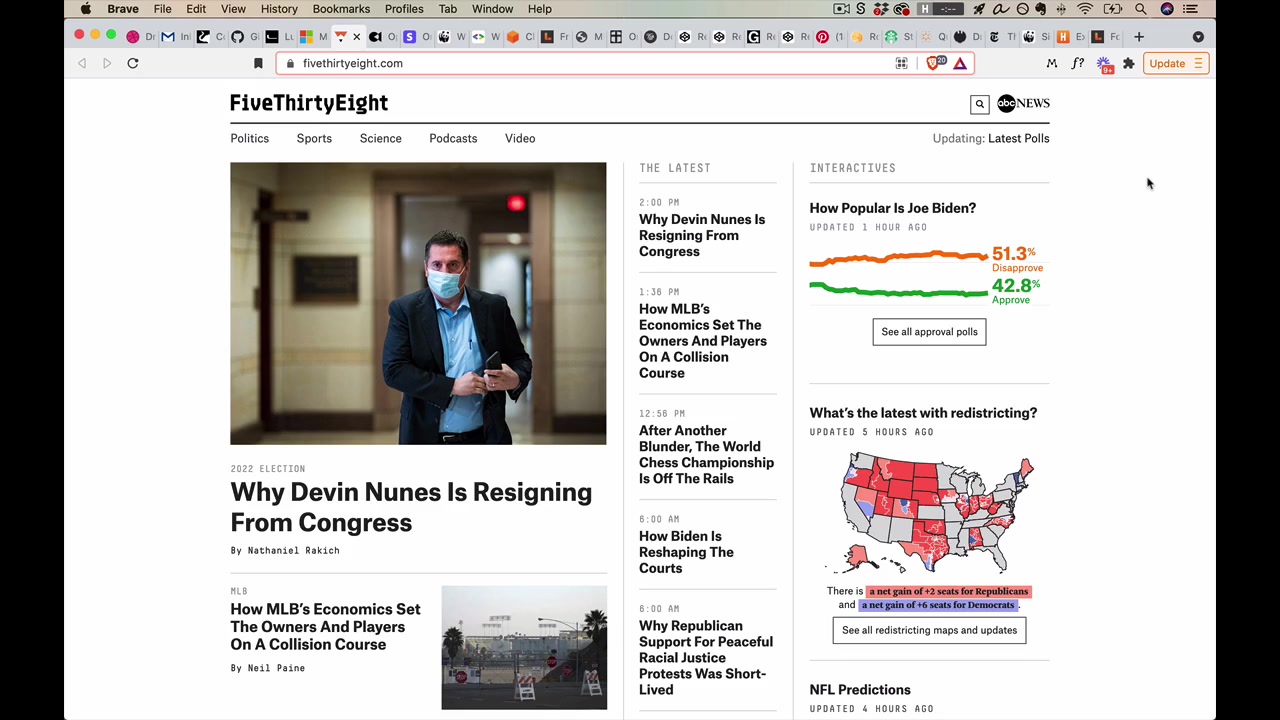Open Spotlight search in menu bar
Viewport: 1280px width, 720px height.
[x=1141, y=9]
